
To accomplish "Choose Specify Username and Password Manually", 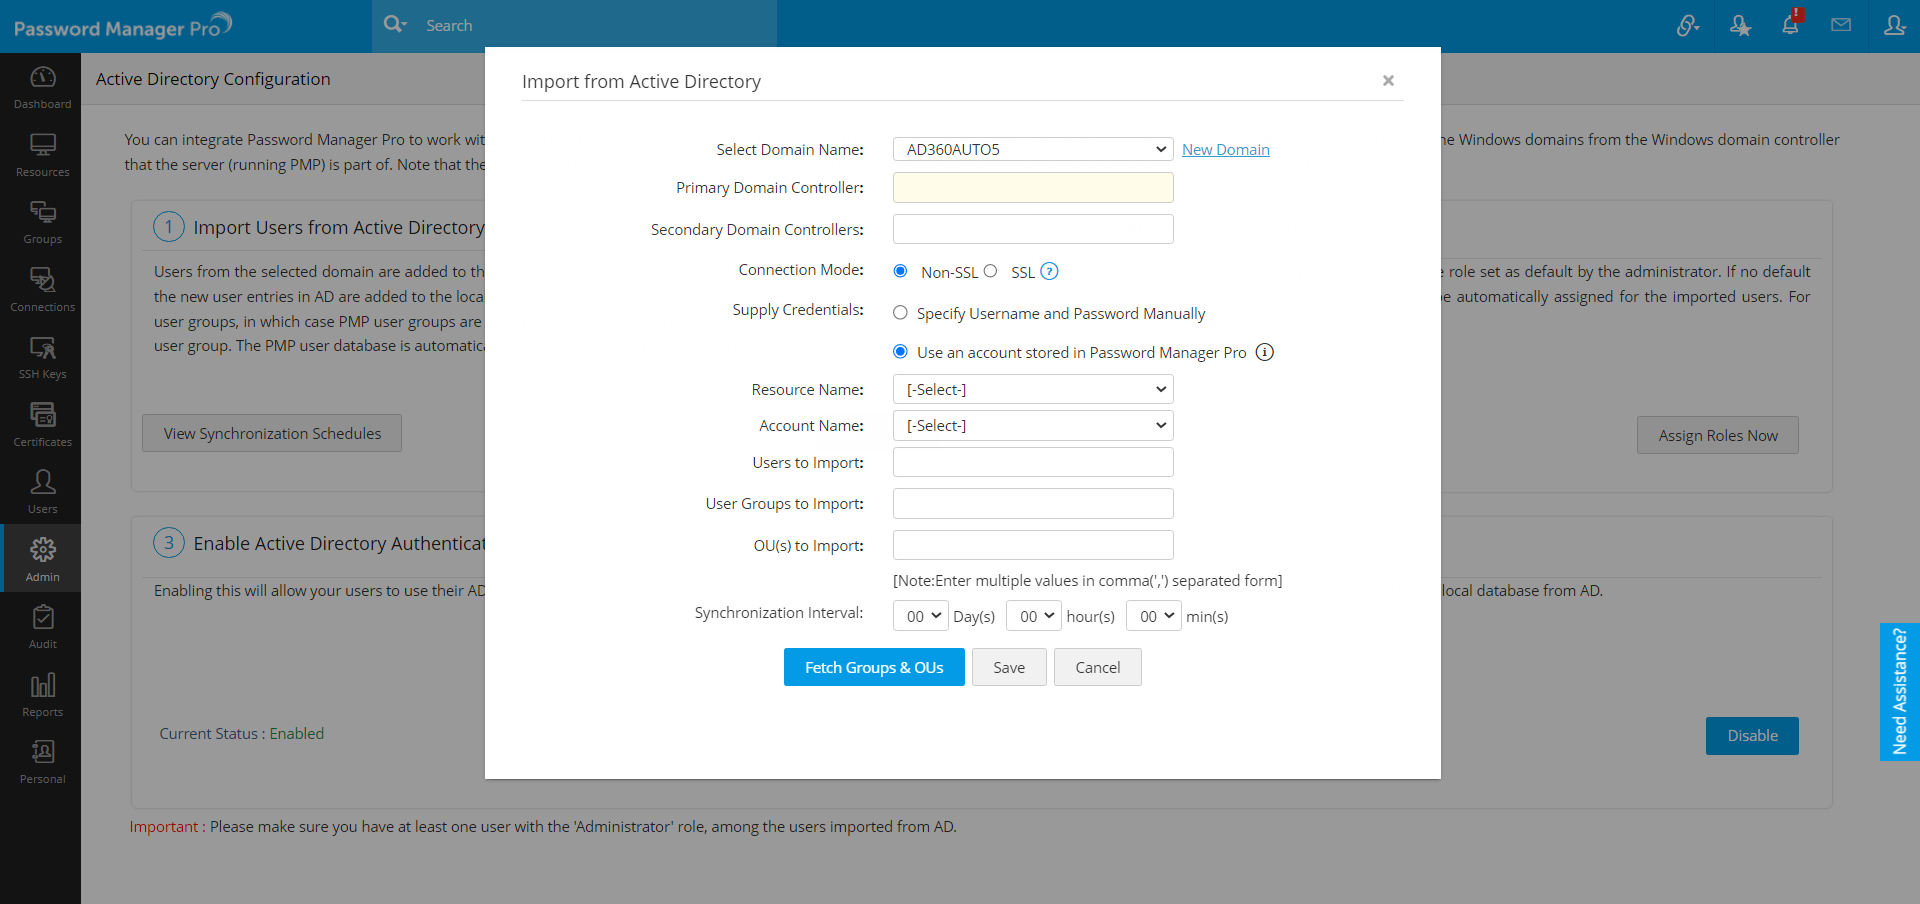I will pyautogui.click(x=900, y=313).
